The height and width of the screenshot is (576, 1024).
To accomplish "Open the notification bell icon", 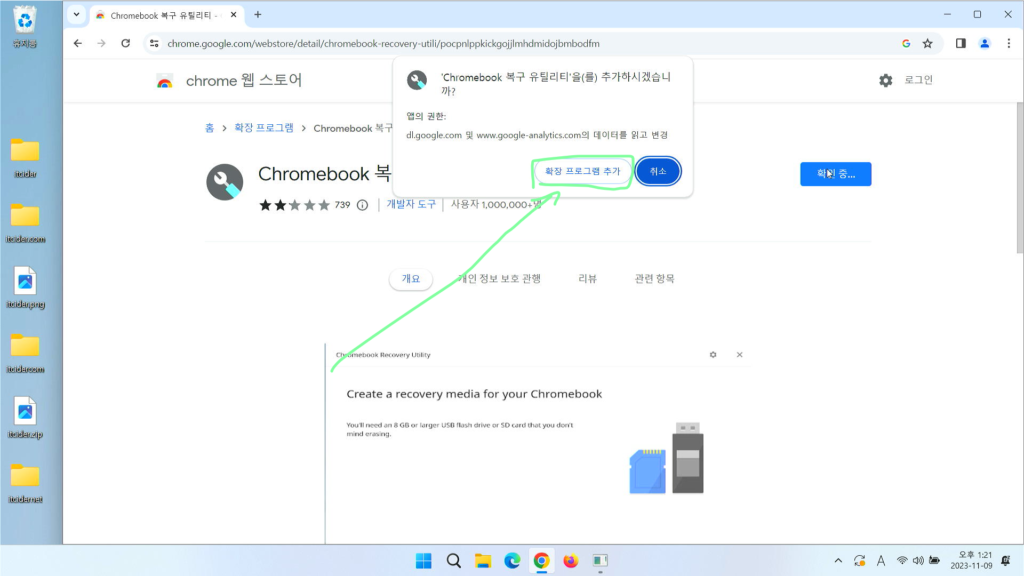I will tap(1006, 560).
